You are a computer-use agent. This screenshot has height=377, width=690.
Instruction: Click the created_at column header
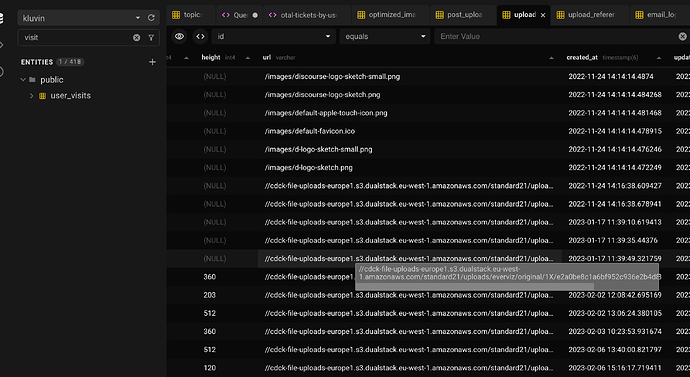click(x=582, y=57)
